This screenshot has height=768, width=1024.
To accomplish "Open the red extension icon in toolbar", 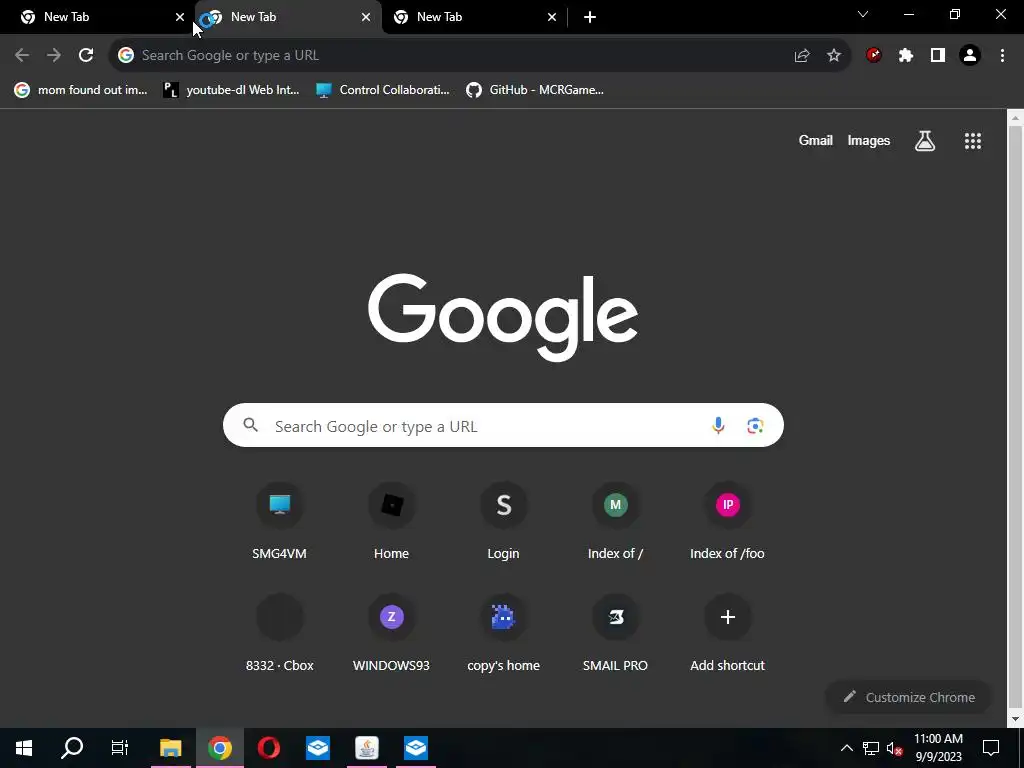I will [874, 56].
